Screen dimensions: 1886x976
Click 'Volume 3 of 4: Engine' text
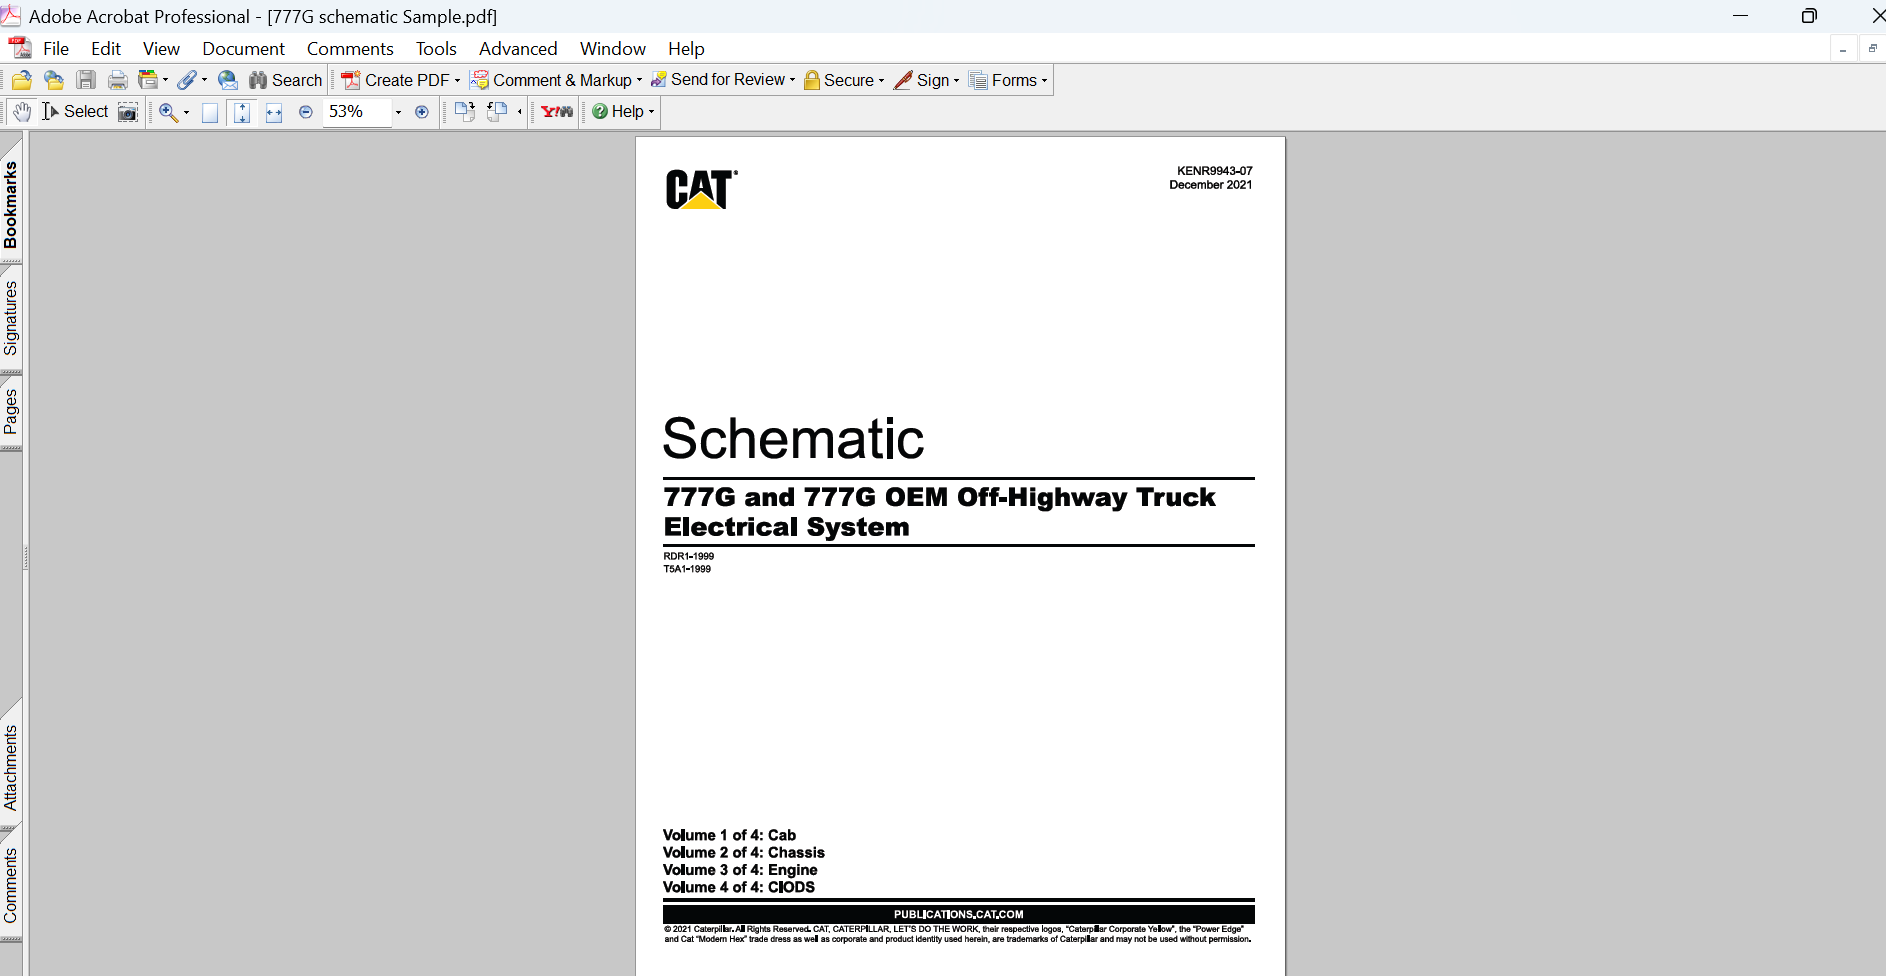point(740,870)
